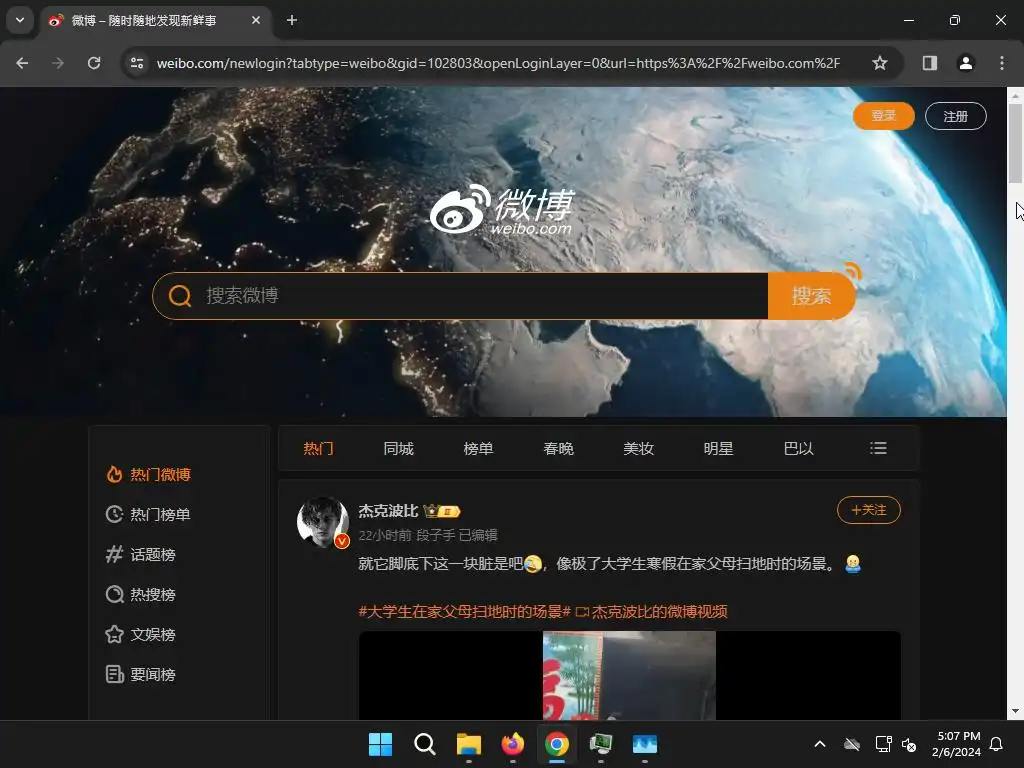Switch to the 同城 tab
Image resolution: width=1024 pixels, height=768 pixels.
pos(398,449)
